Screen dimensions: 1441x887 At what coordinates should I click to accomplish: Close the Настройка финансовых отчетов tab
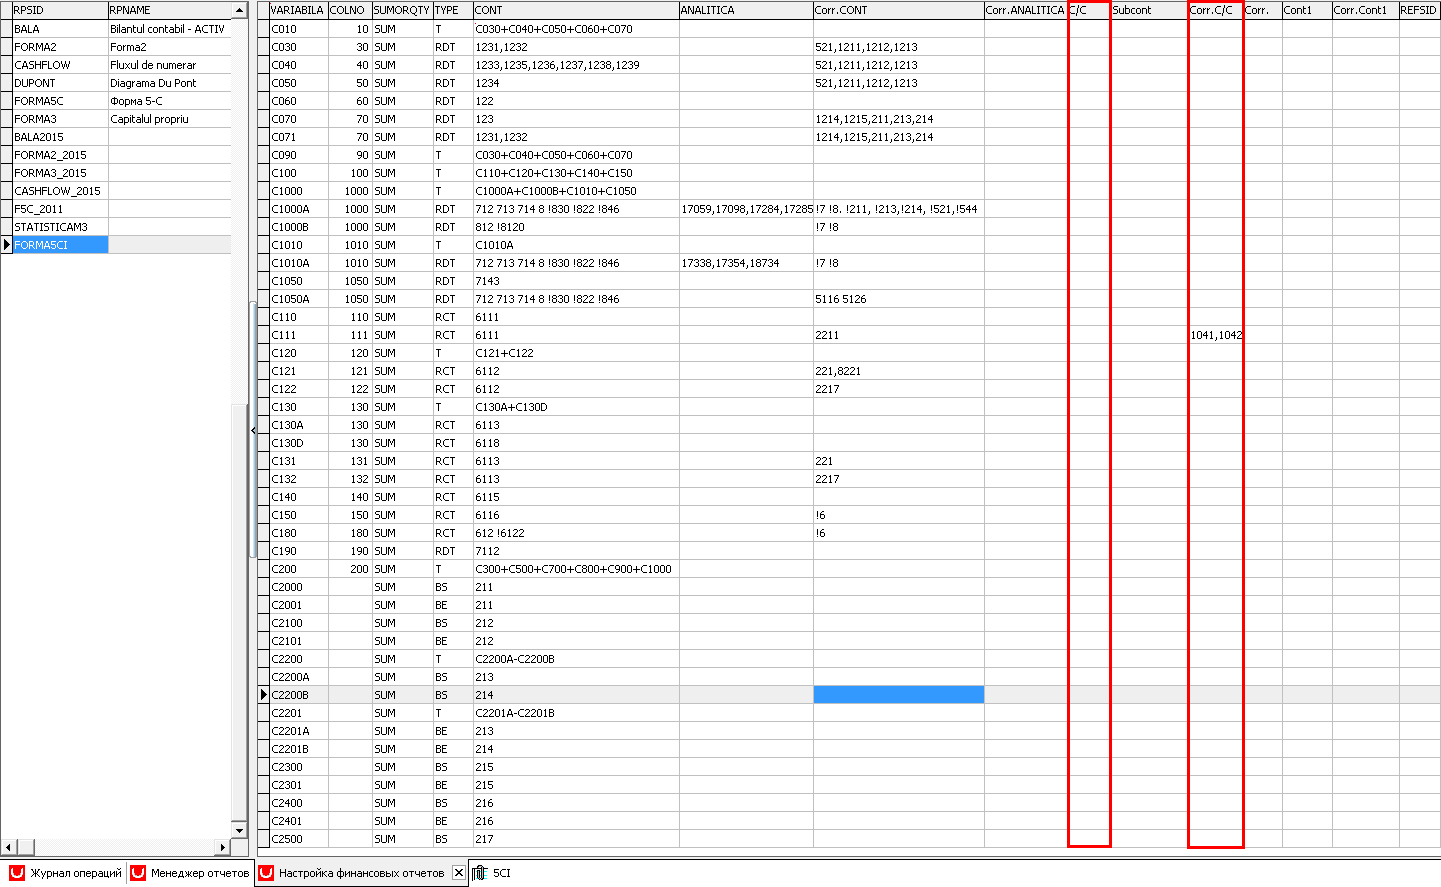[459, 873]
